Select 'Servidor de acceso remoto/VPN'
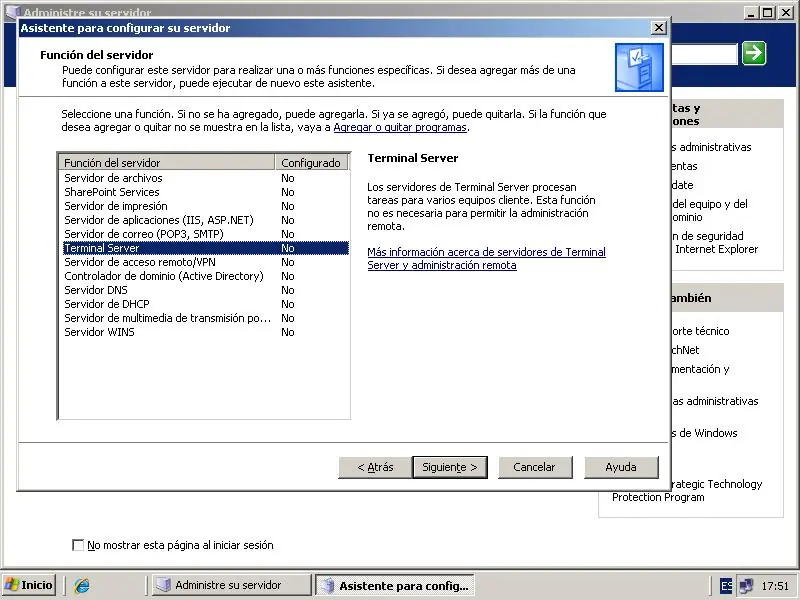800x600 pixels. (x=206, y=262)
